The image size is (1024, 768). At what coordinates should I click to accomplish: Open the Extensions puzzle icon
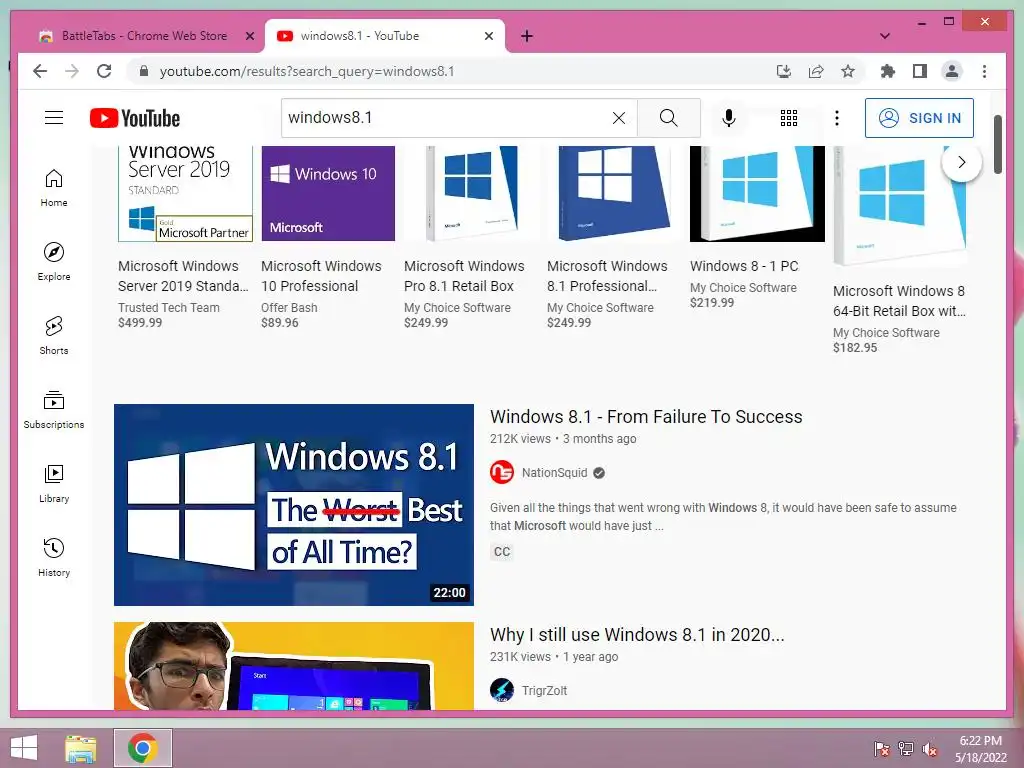pyautogui.click(x=888, y=71)
